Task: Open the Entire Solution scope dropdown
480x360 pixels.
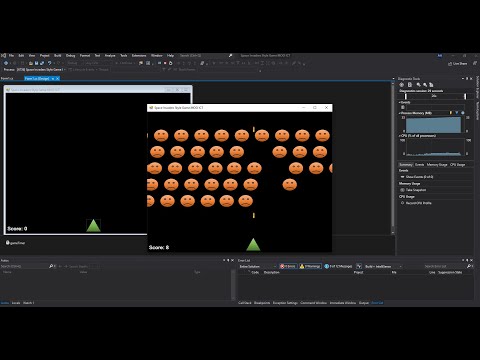Action: coord(258,266)
